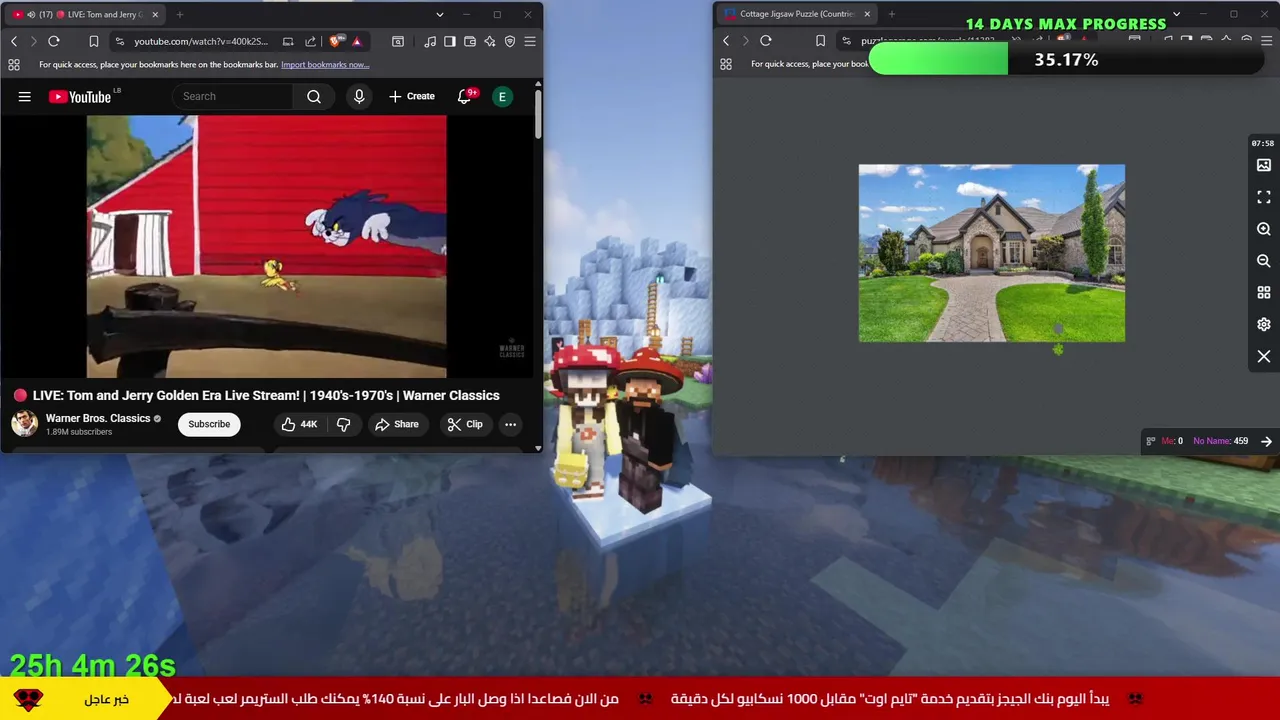The width and height of the screenshot is (1280, 720).
Task: Open tab search dropdown in puzzle window
Action: click(x=1176, y=15)
